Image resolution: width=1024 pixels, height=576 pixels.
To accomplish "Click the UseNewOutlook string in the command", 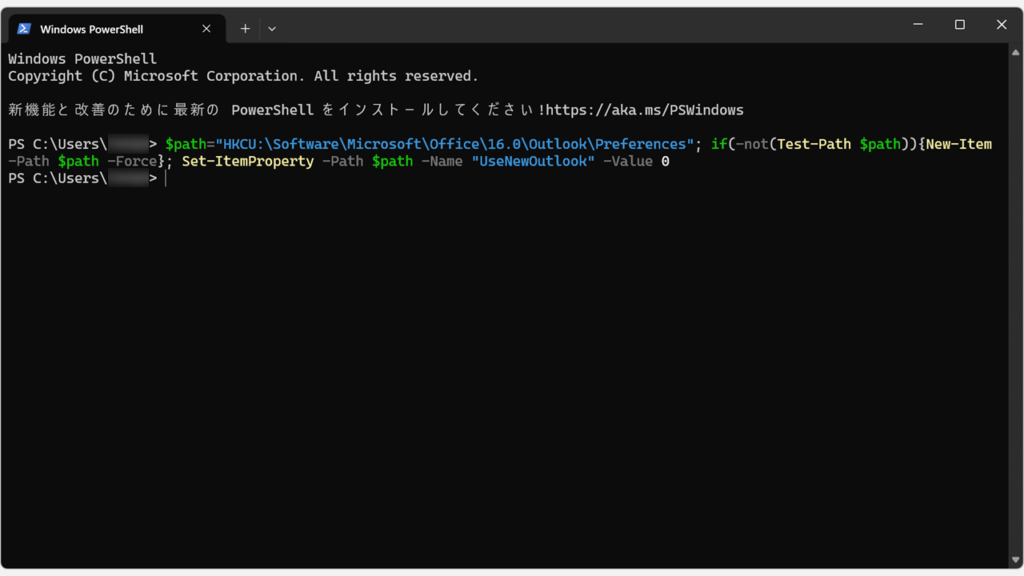I will point(532,160).
